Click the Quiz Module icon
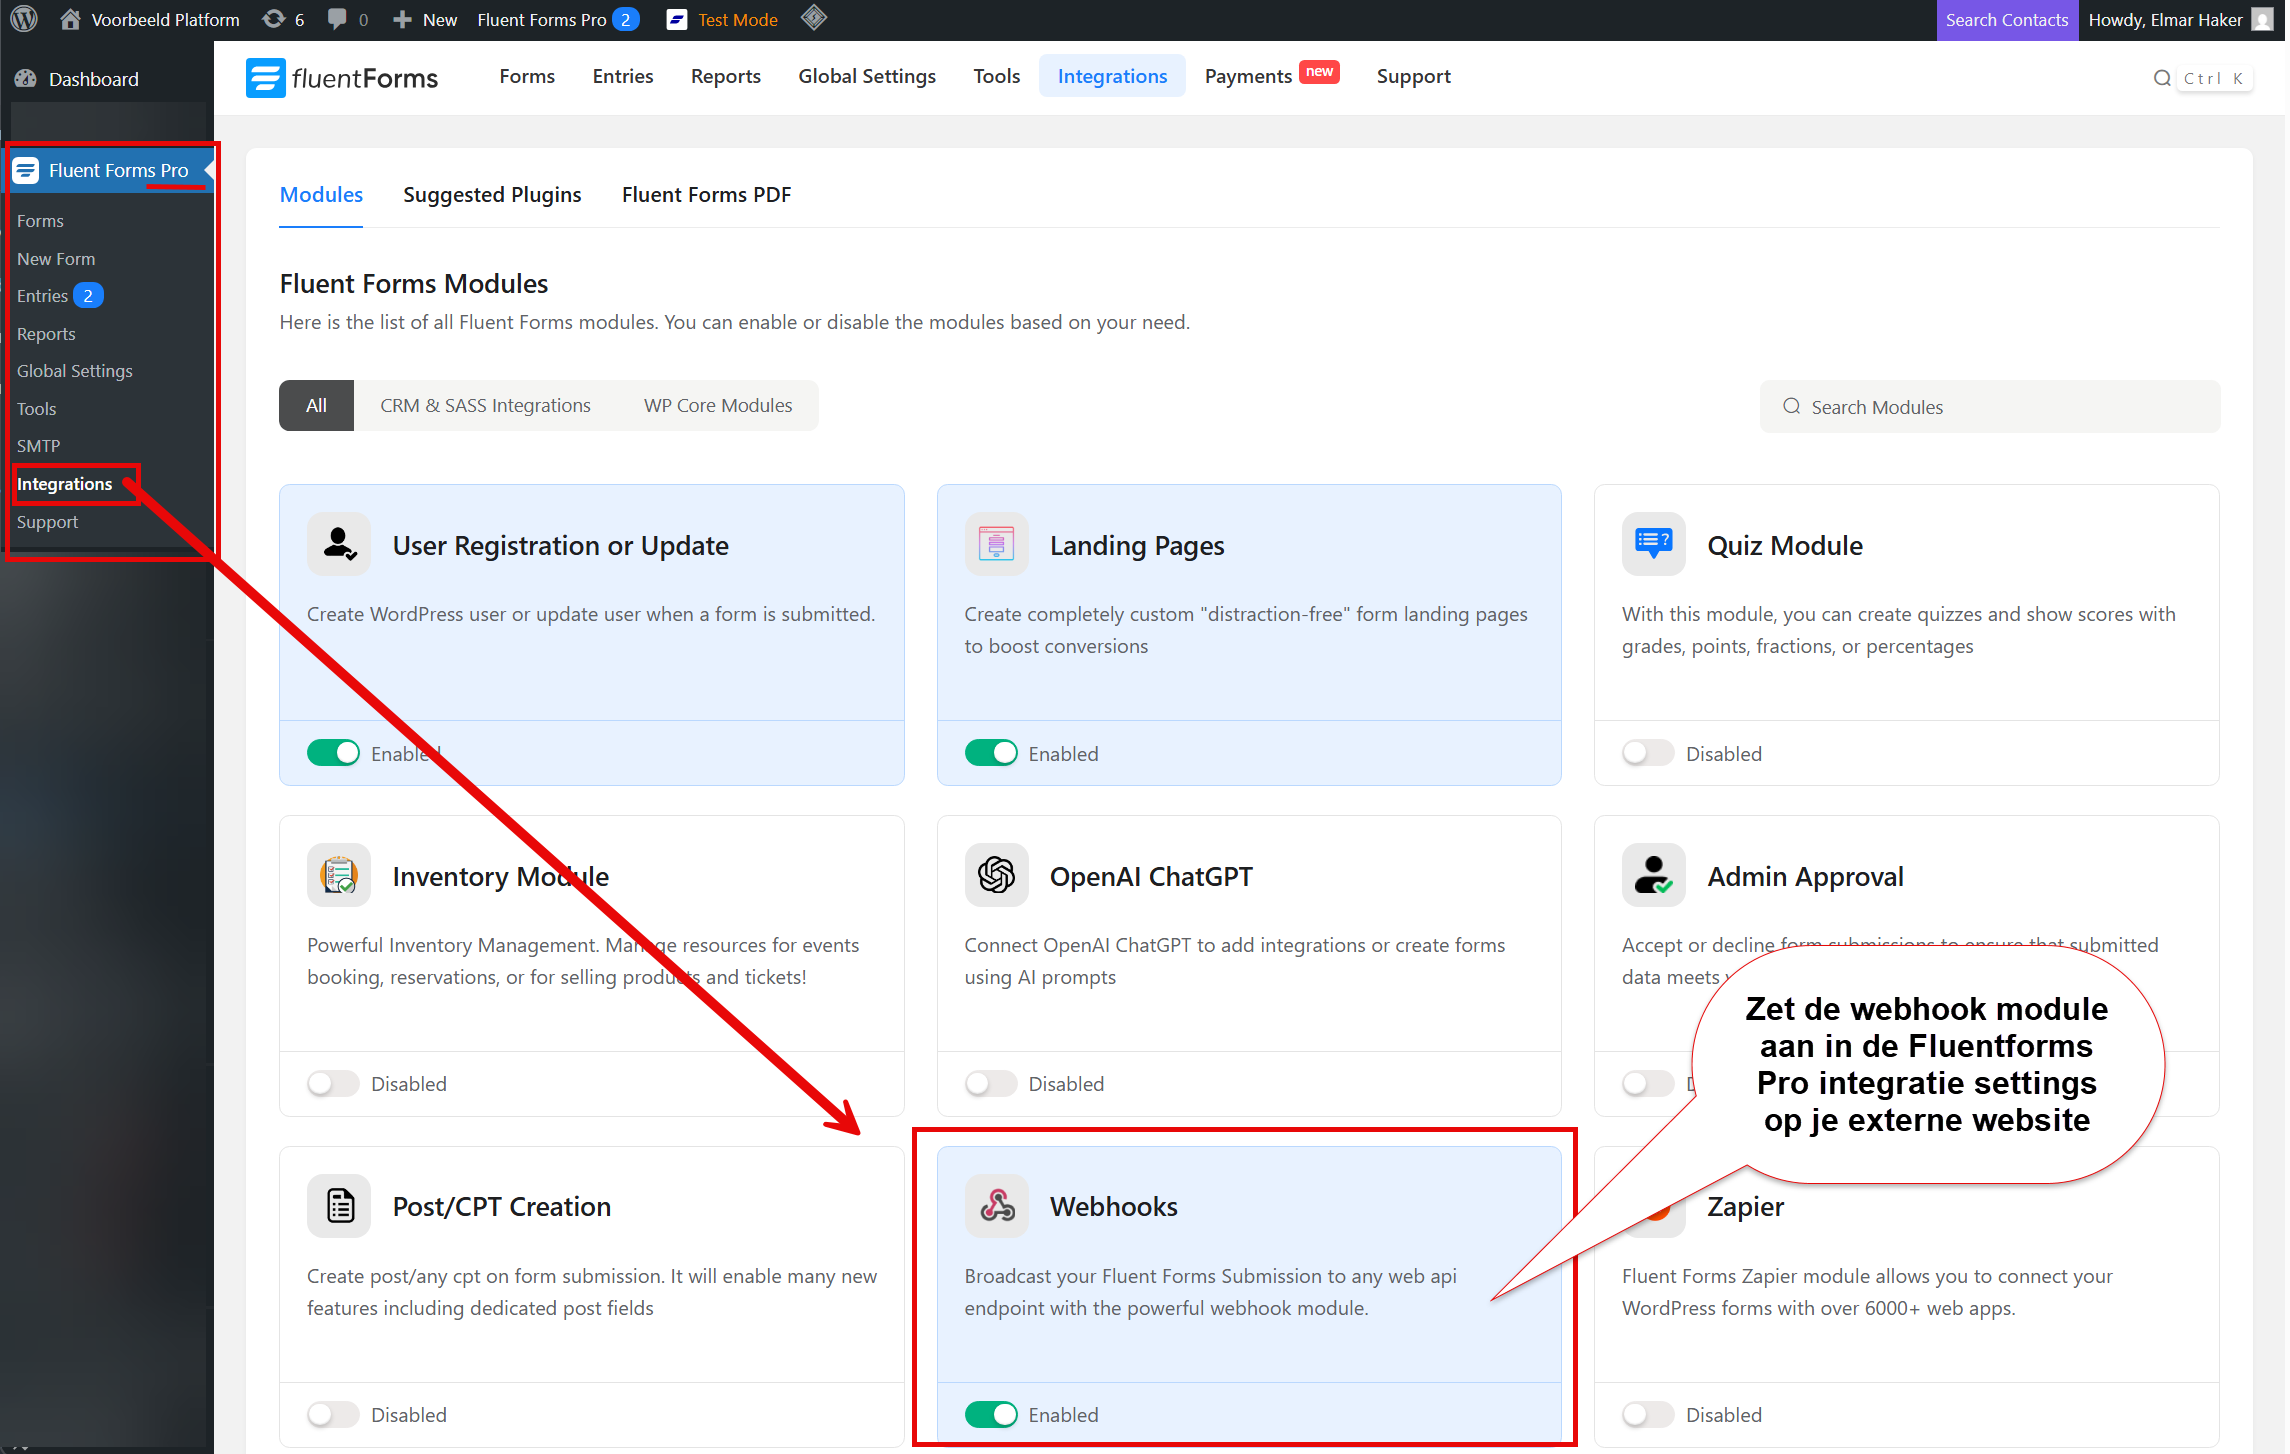This screenshot has height=1454, width=2290. (1653, 544)
